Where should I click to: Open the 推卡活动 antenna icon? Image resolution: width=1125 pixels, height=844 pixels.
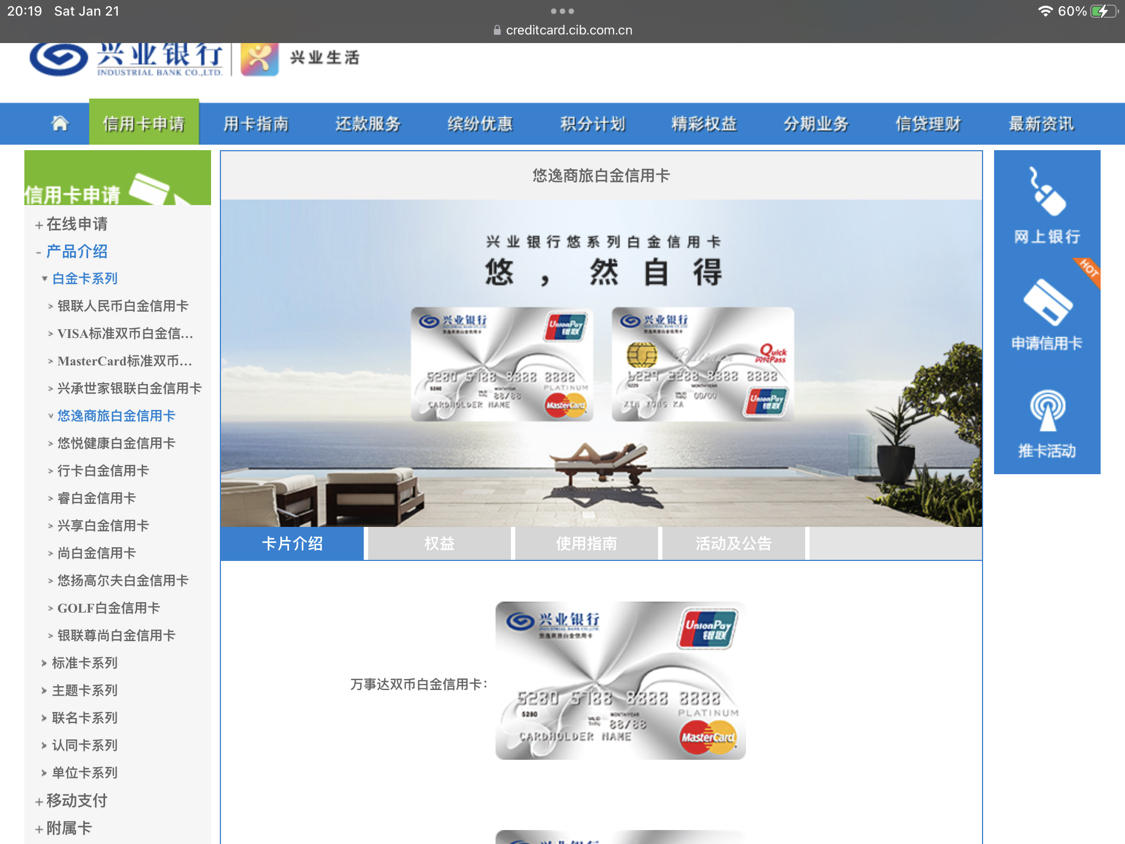click(x=1048, y=410)
